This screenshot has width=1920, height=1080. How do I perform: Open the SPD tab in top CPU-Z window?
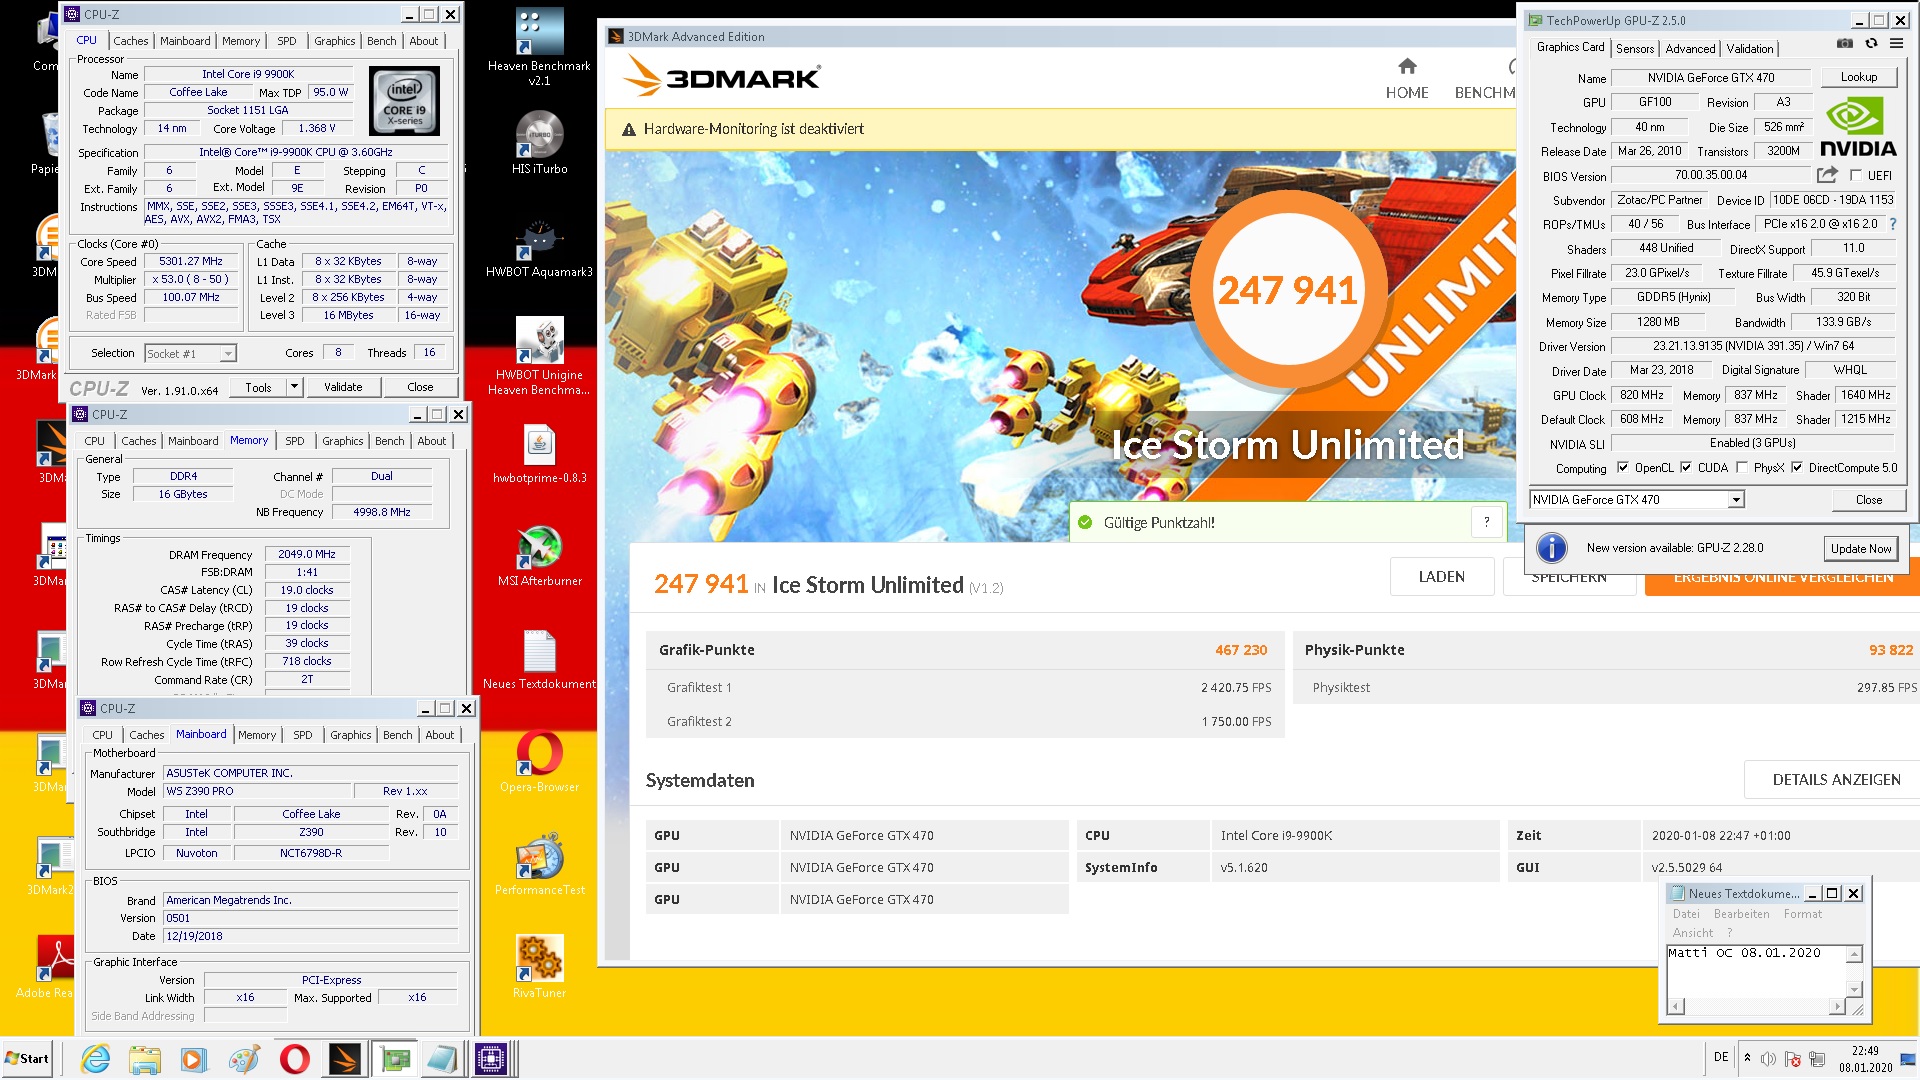287,41
